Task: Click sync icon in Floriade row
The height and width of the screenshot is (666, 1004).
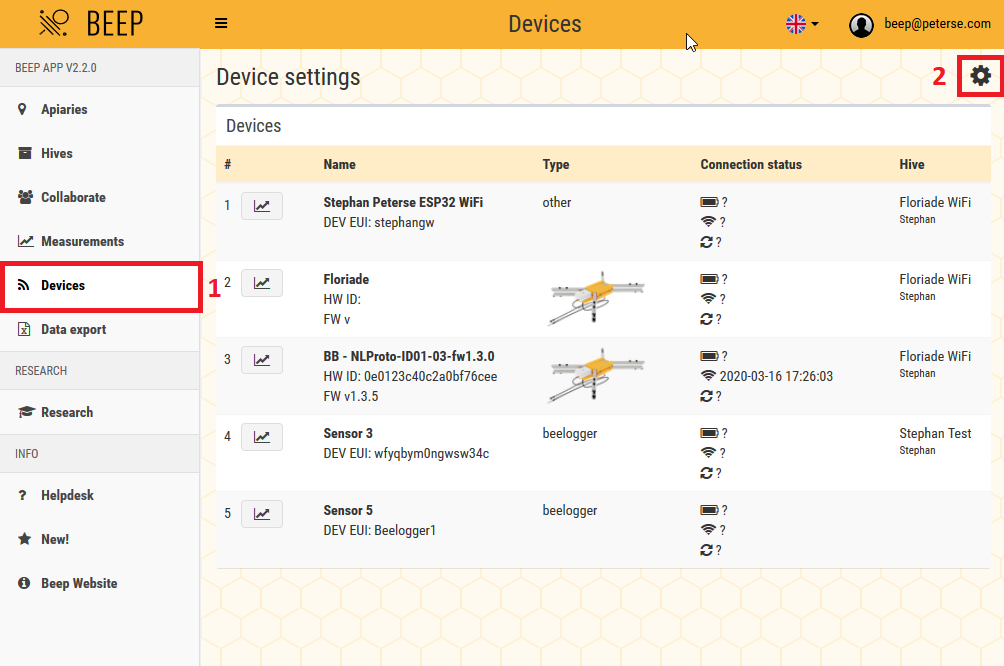Action: pyautogui.click(x=706, y=319)
